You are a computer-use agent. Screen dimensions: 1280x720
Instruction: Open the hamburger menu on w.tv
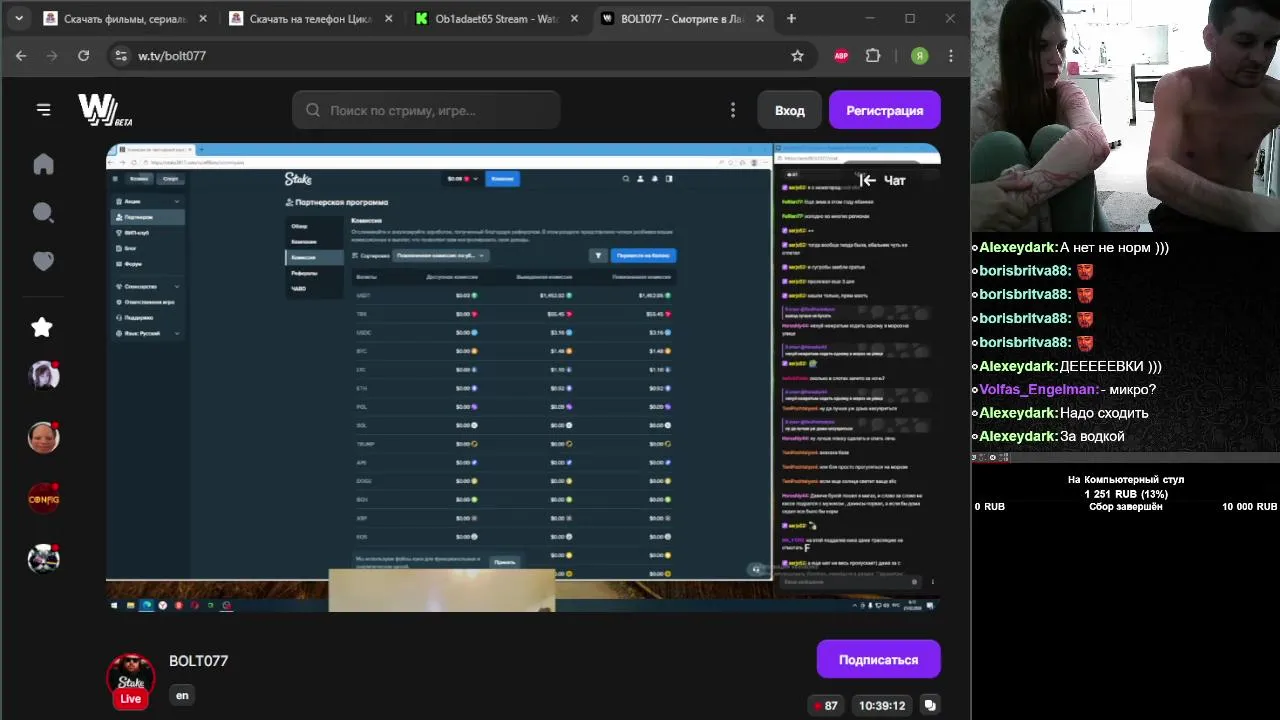pos(43,110)
